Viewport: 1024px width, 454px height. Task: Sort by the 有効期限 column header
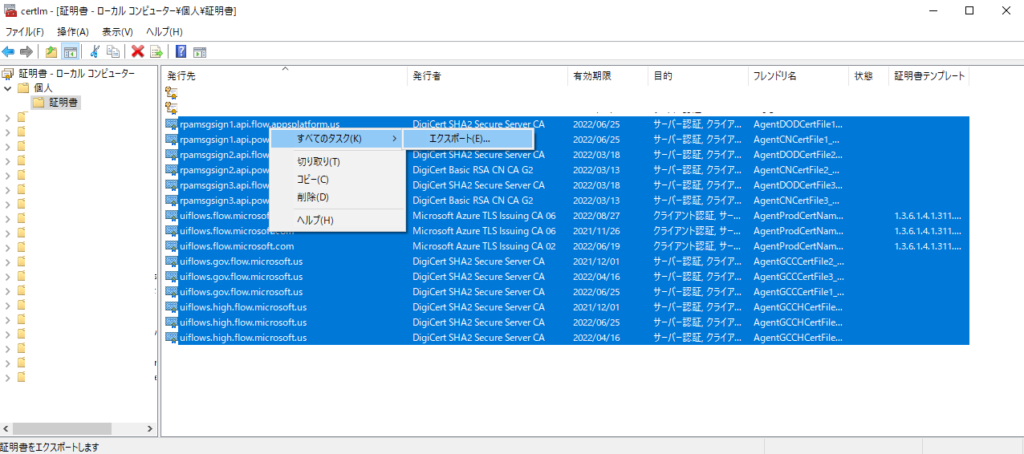[x=608, y=76]
